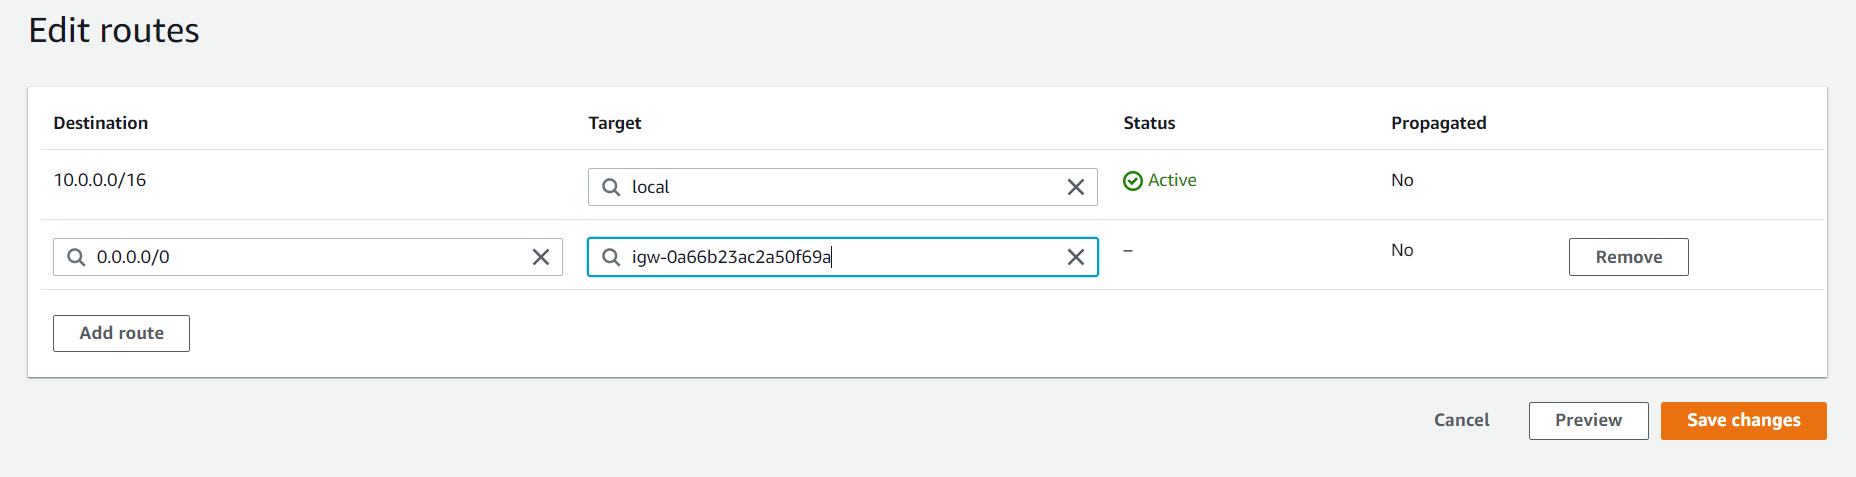Click the Propagated column header
The image size is (1856, 477).
pyautogui.click(x=1439, y=123)
